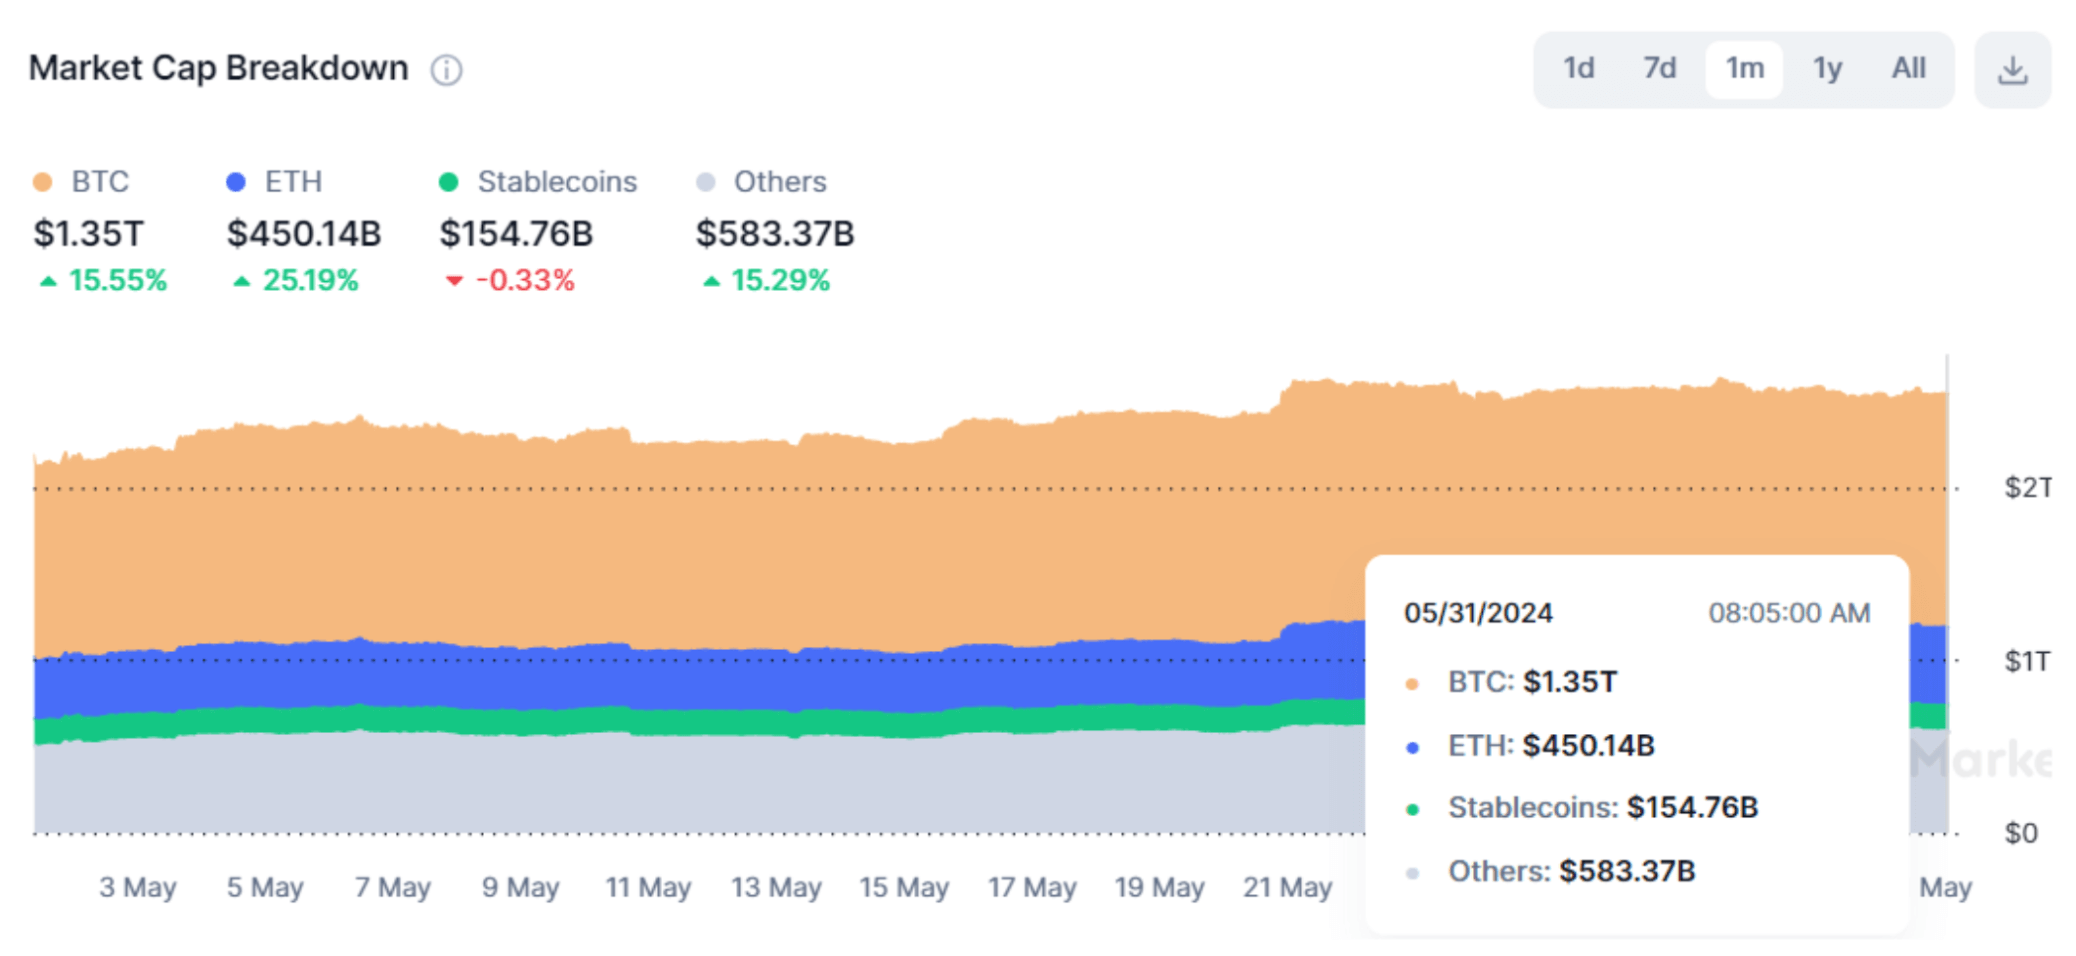Toggle the ETH series legend
The height and width of the screenshot is (956, 2076).
coord(292,182)
